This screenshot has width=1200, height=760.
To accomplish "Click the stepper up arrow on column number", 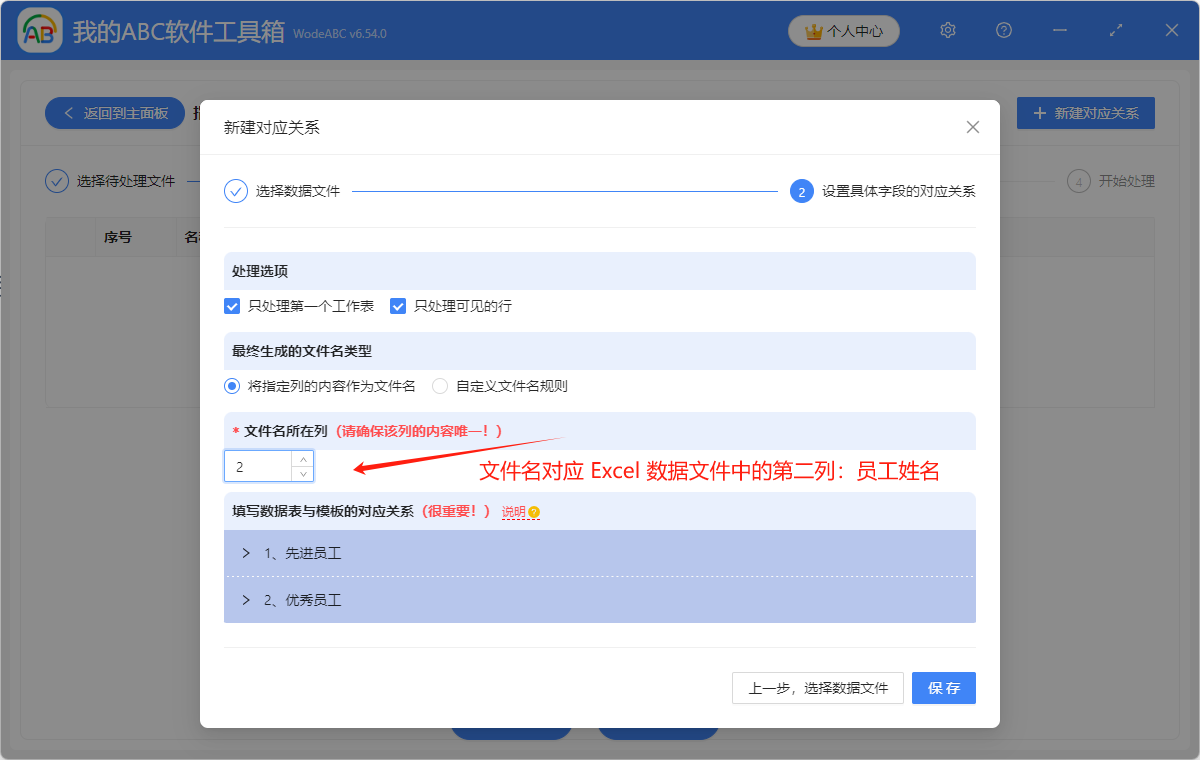I will point(303,460).
